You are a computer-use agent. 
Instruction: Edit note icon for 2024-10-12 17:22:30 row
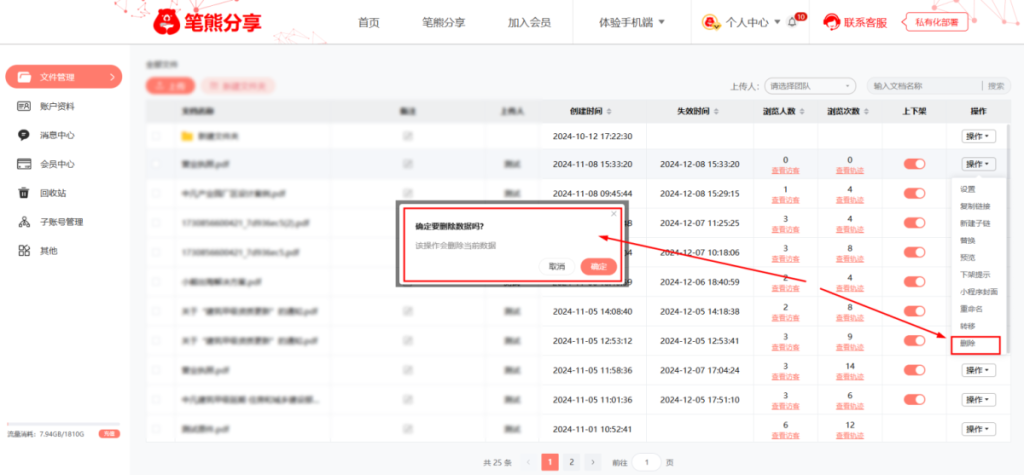point(408,136)
